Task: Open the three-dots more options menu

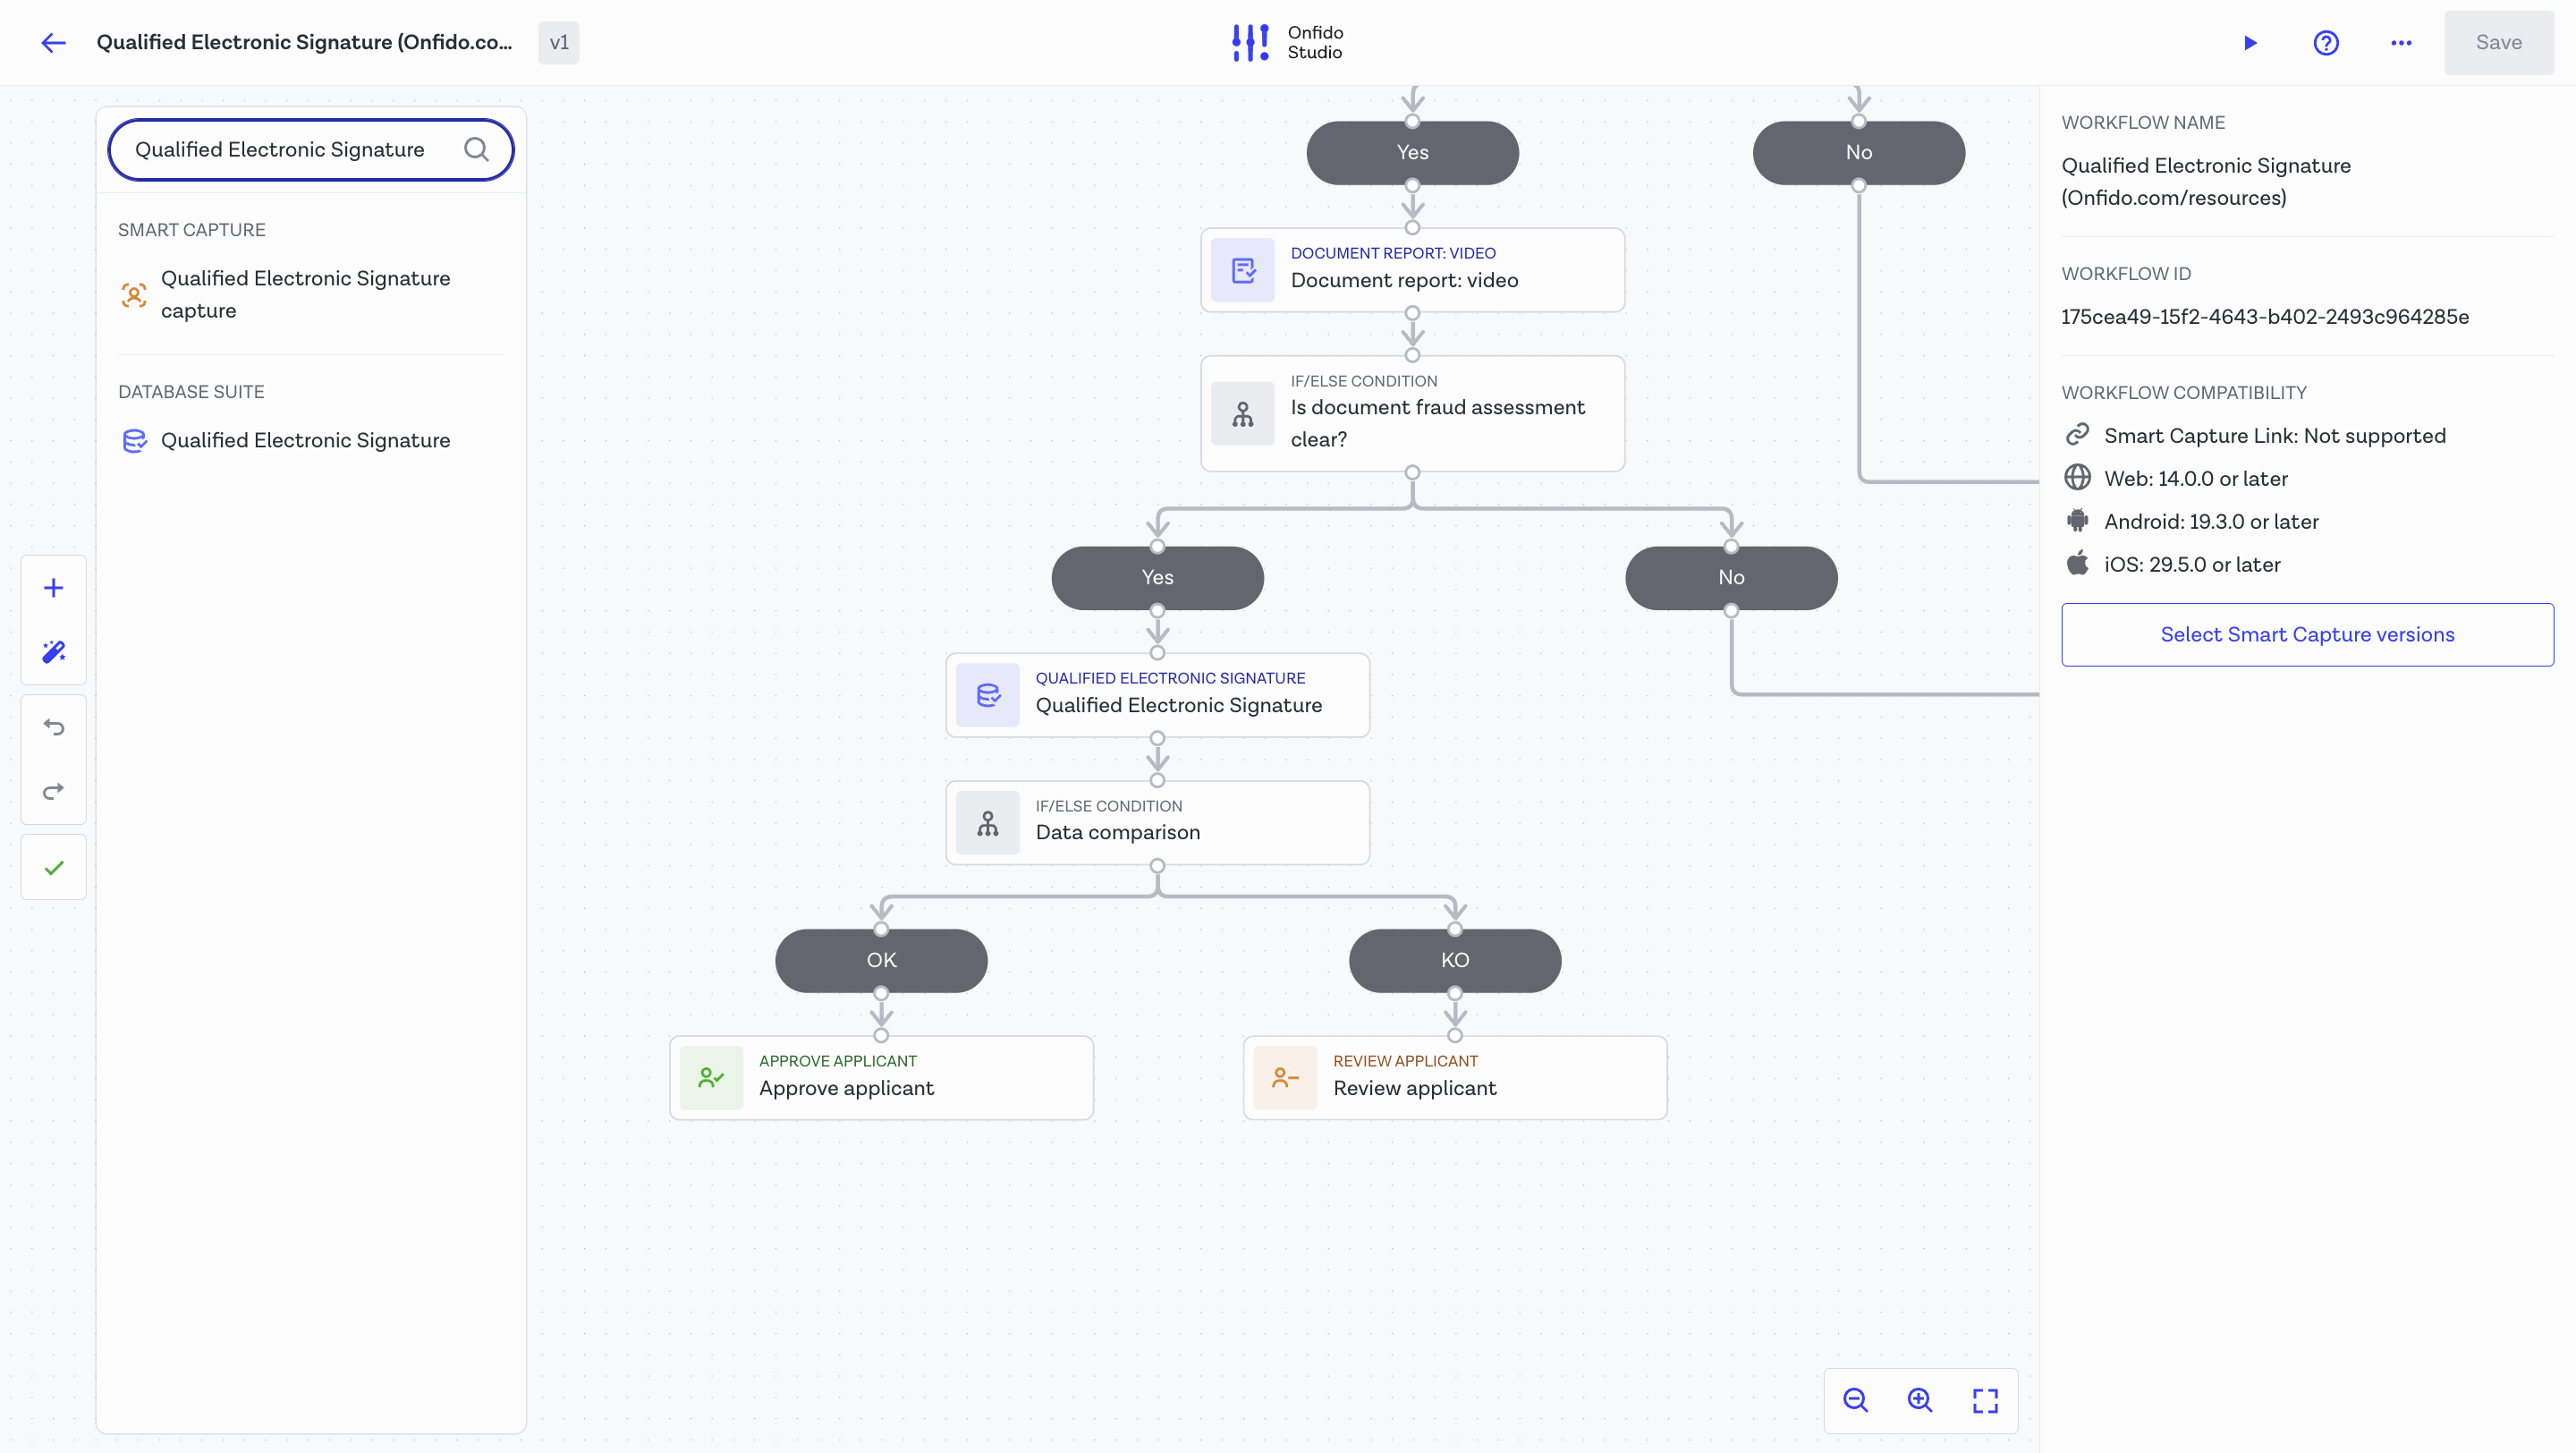Action: [x=2401, y=42]
